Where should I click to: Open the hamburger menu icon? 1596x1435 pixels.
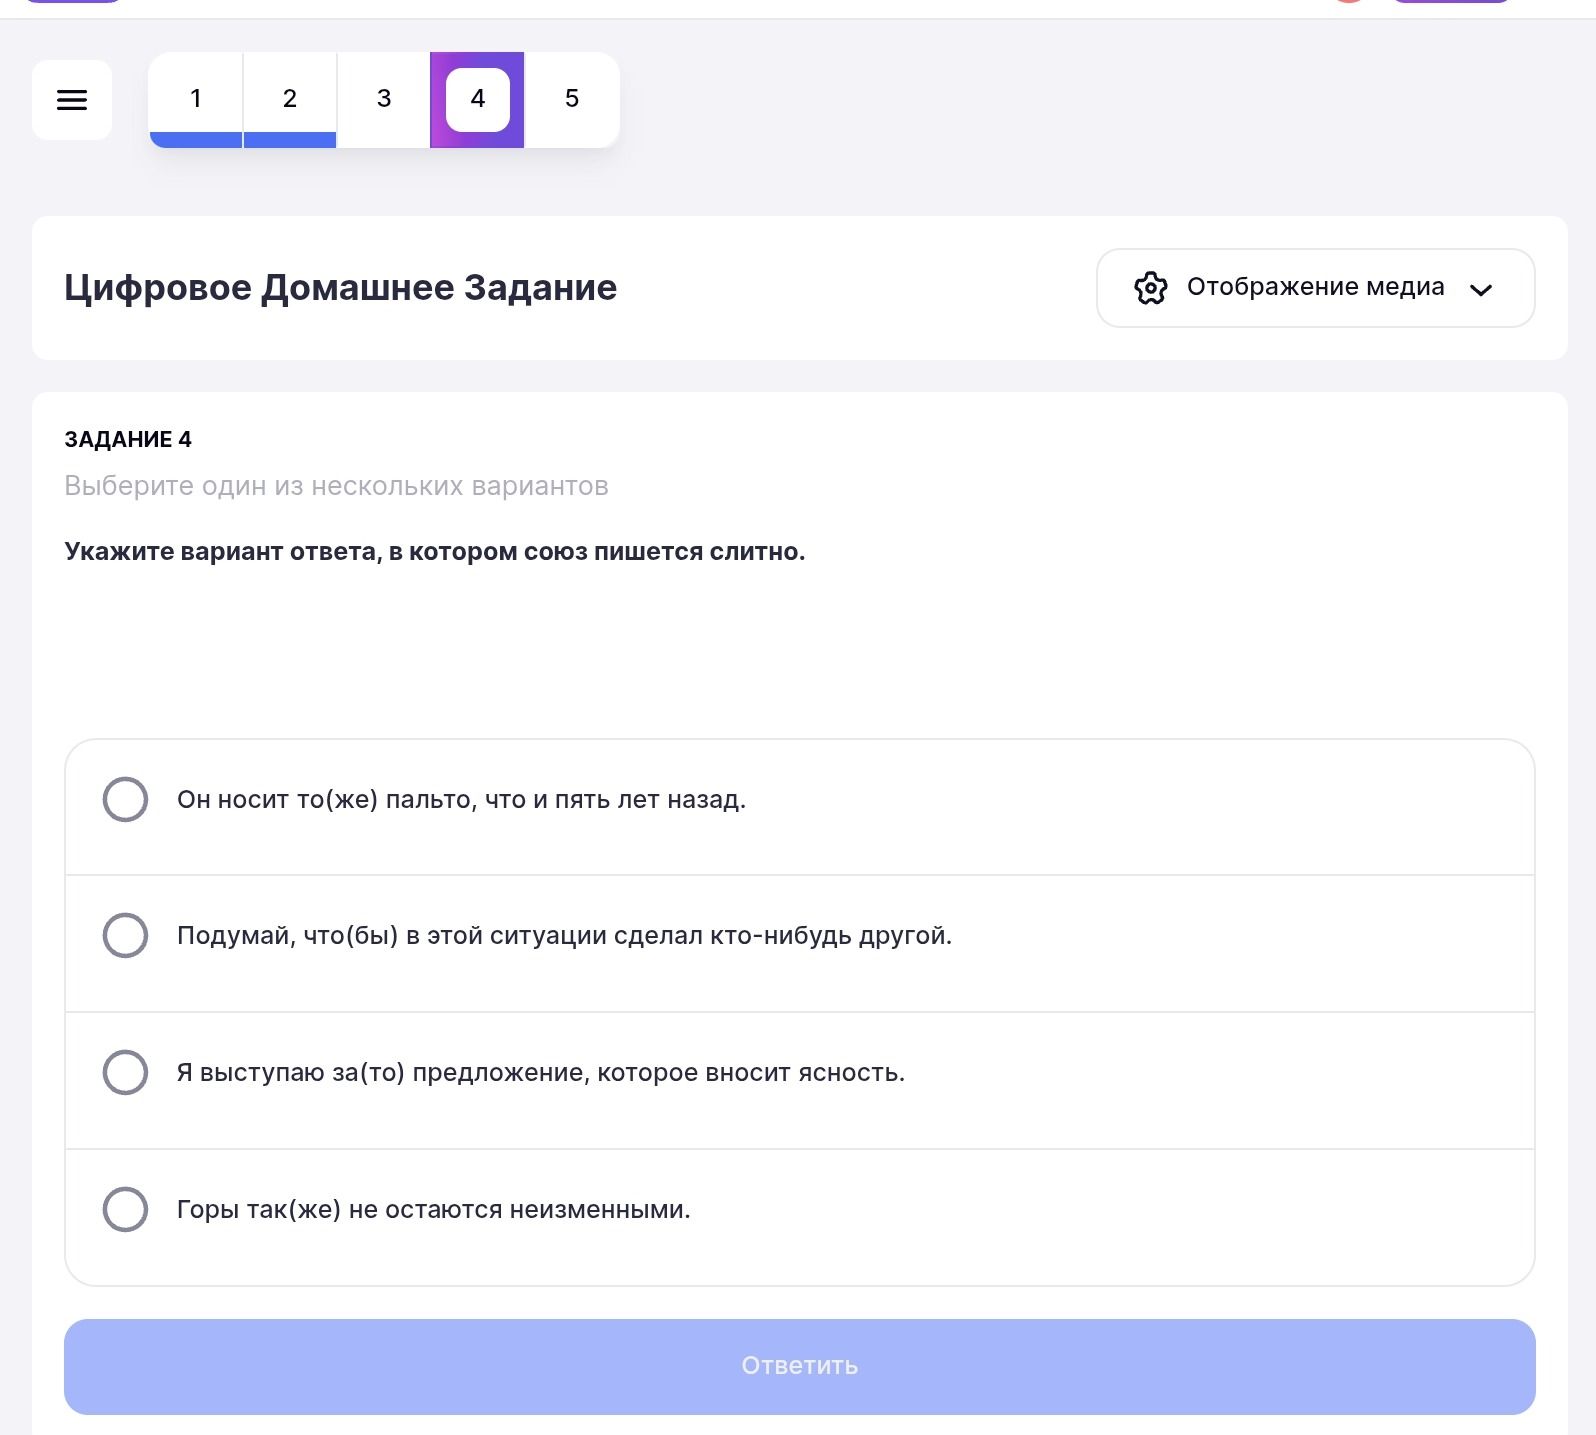click(x=72, y=100)
